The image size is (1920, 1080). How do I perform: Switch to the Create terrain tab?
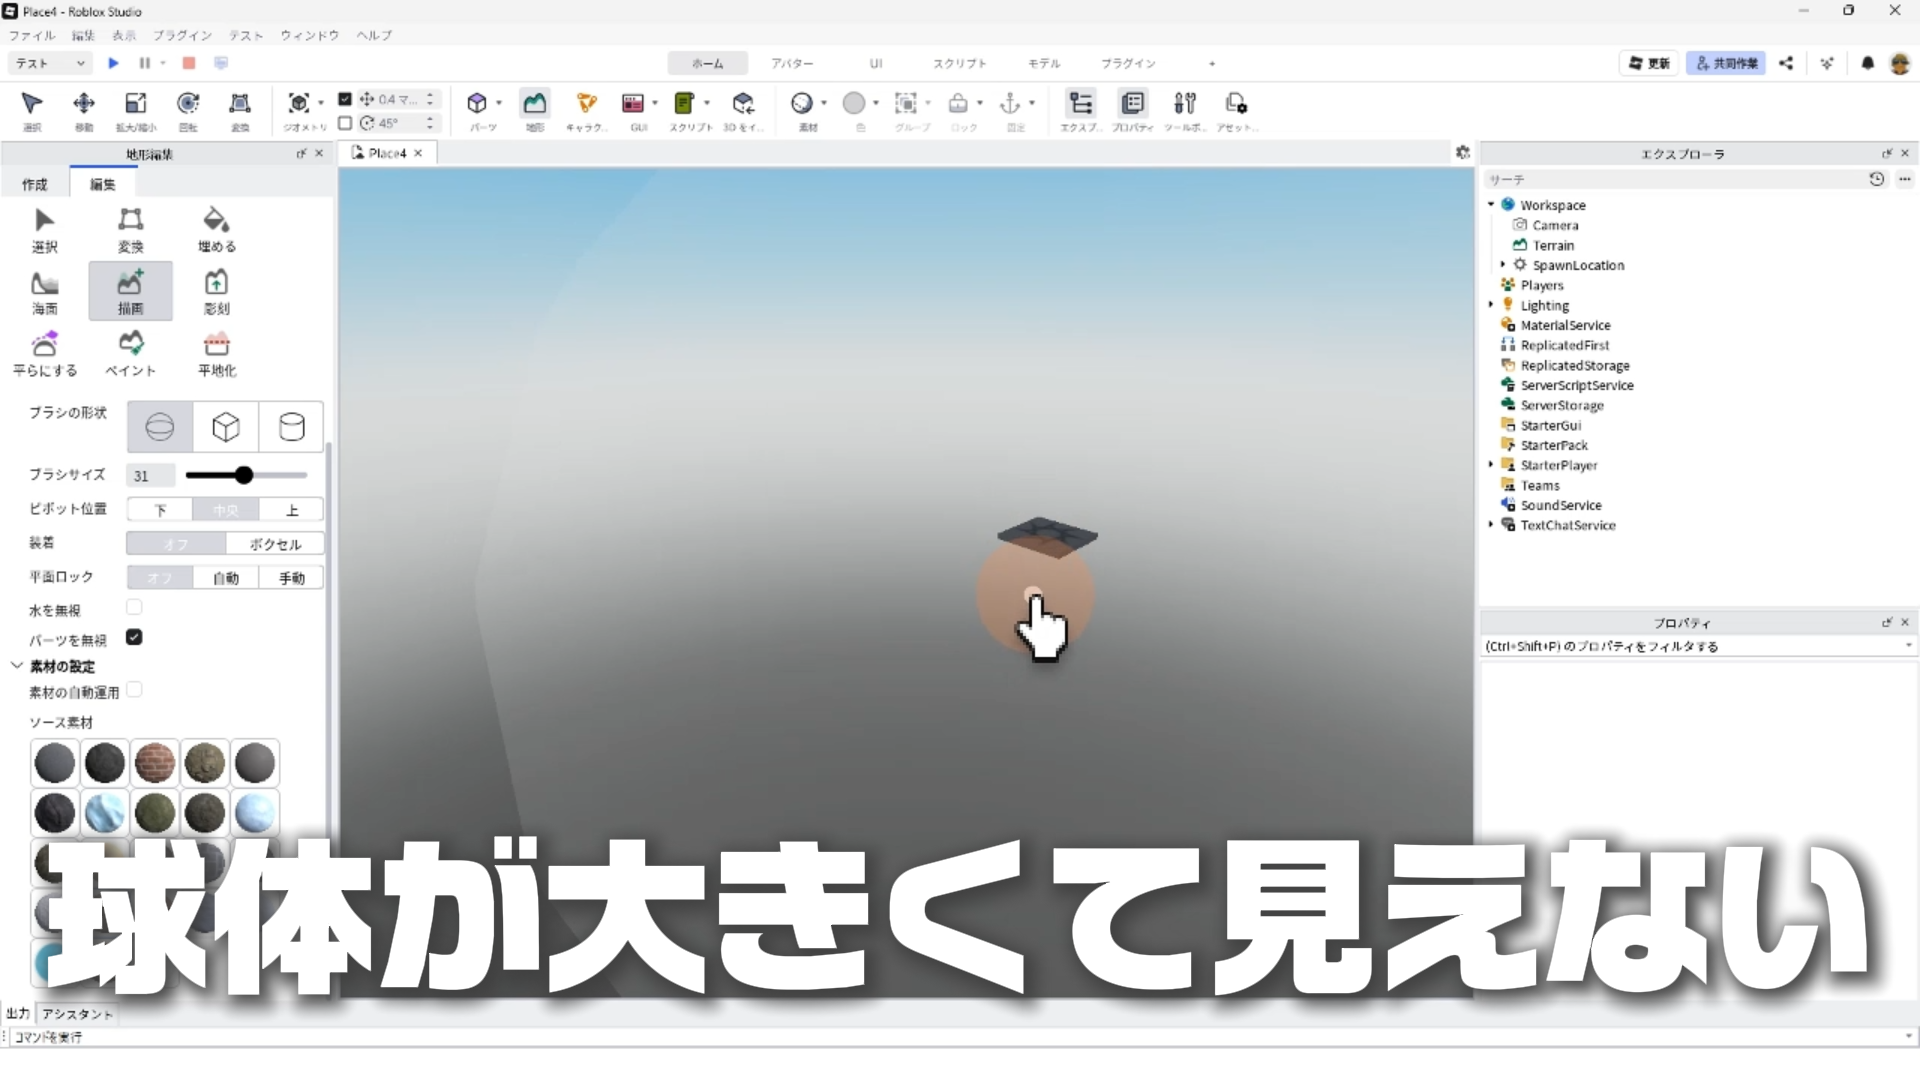pos(35,184)
